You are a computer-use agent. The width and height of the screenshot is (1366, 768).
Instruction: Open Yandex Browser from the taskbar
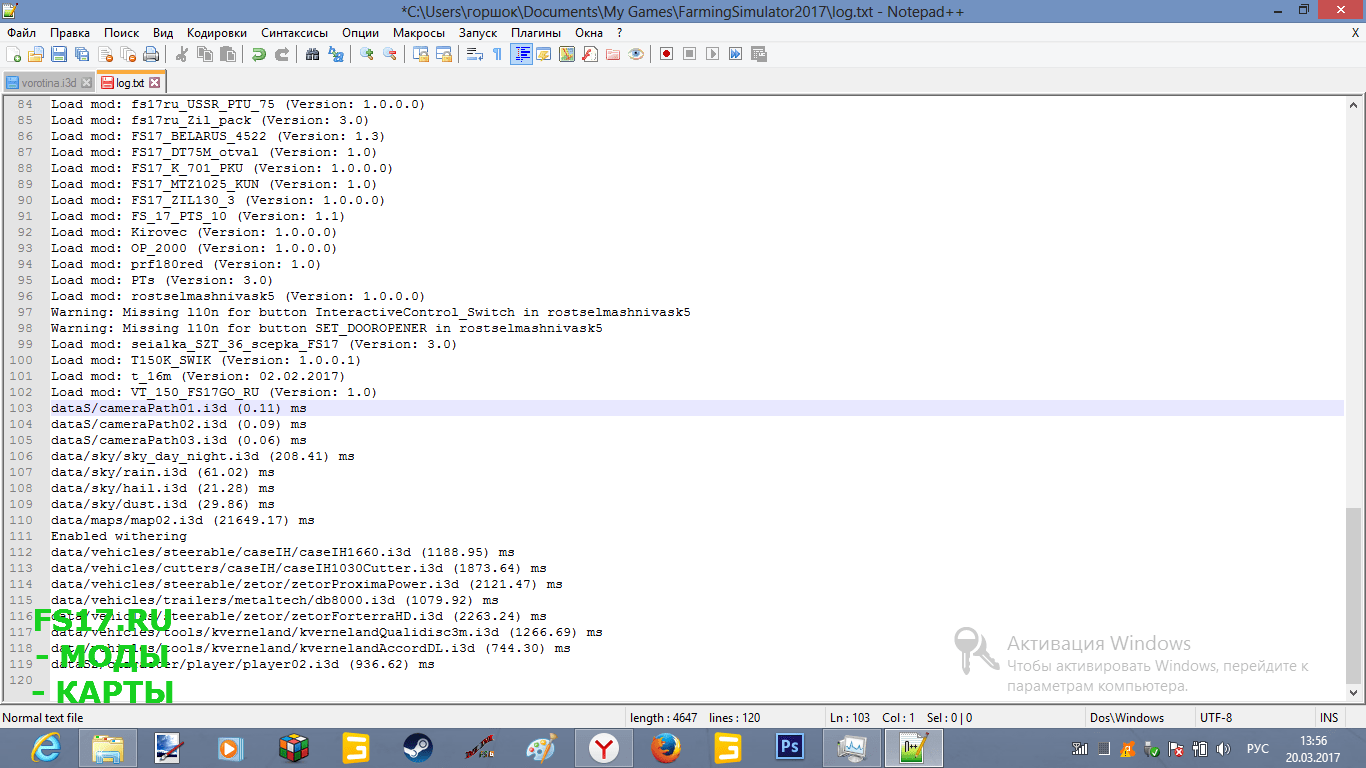602,747
